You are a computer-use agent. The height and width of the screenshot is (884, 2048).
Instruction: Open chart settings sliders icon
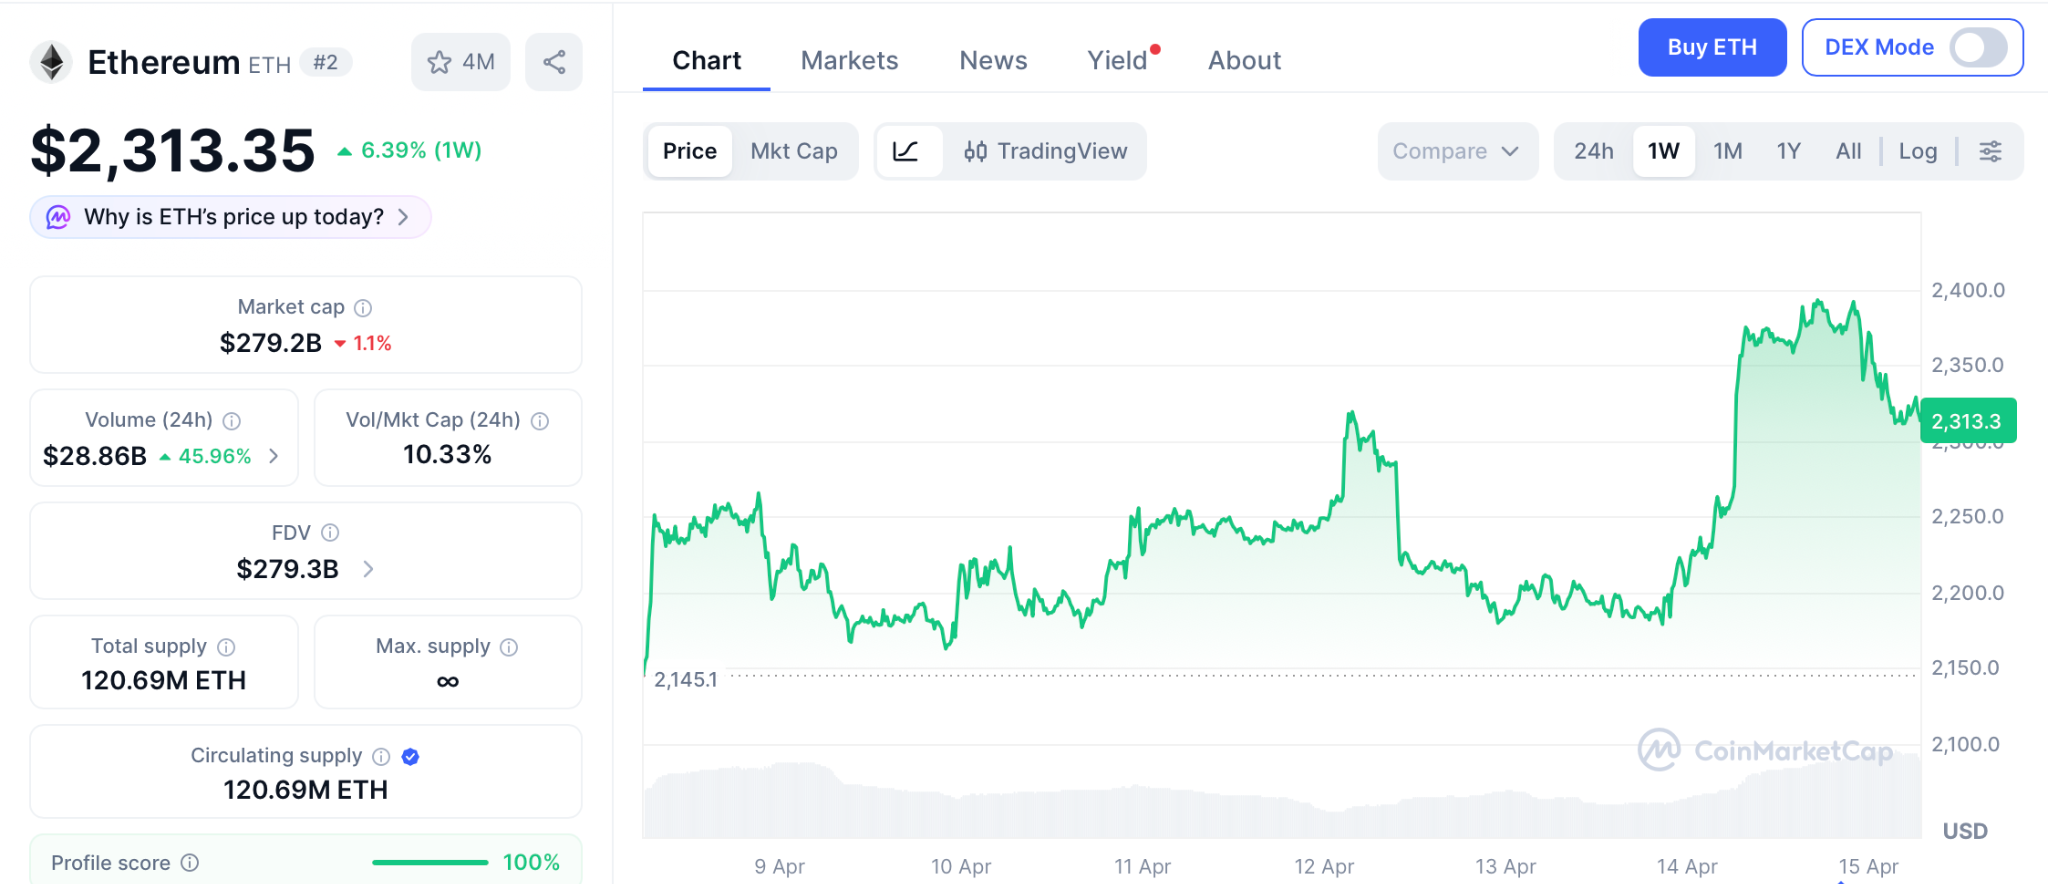[x=1990, y=151]
